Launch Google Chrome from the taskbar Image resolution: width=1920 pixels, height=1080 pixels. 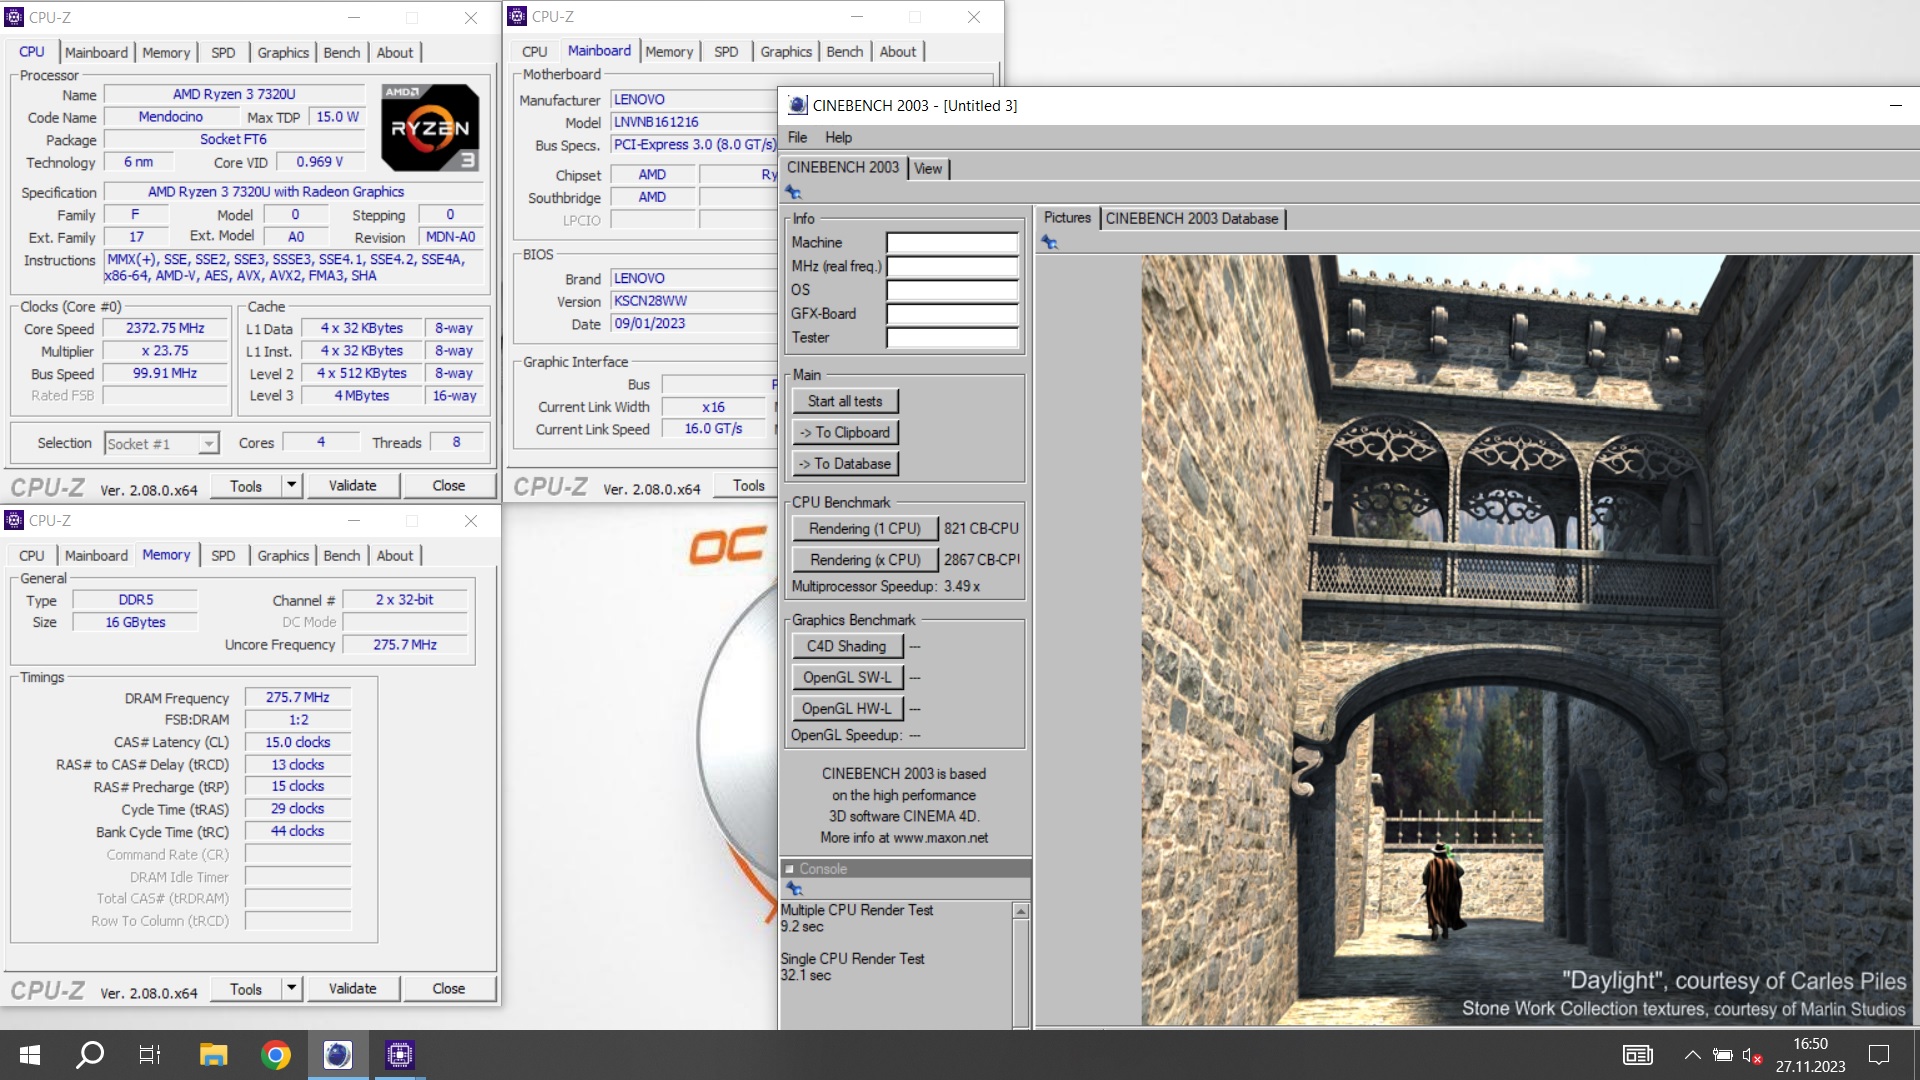point(275,1054)
